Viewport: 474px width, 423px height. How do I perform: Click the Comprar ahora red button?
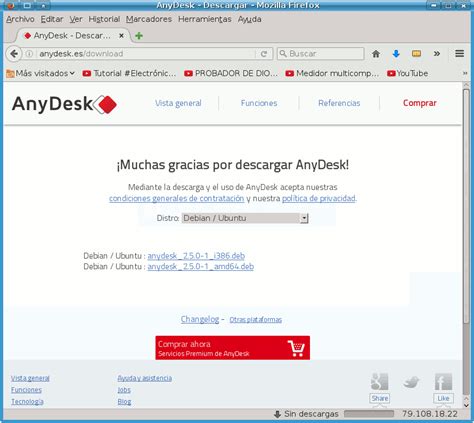coord(232,348)
